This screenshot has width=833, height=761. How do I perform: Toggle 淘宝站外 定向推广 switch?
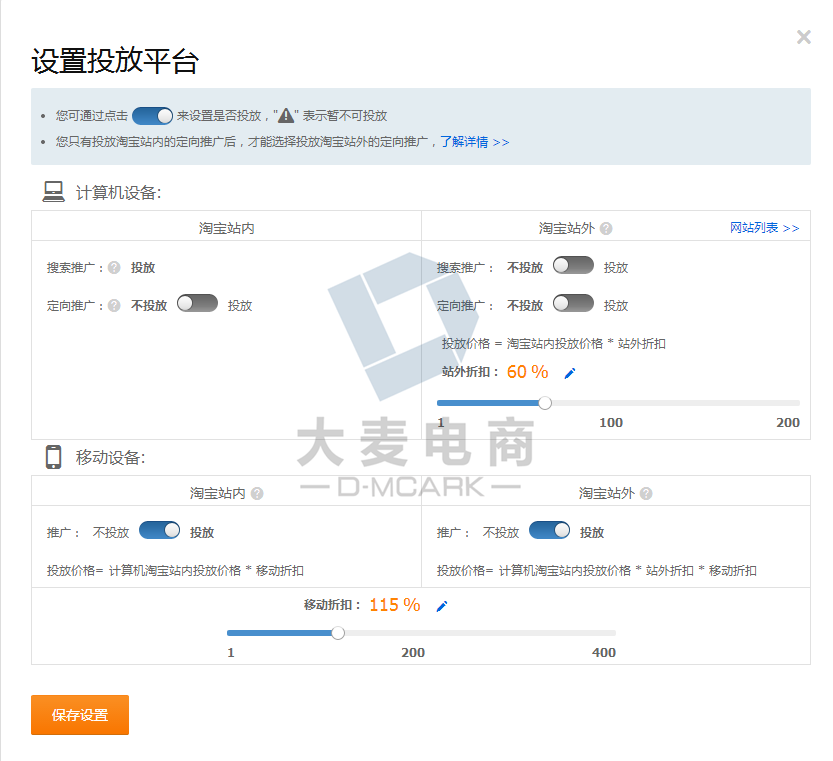(573, 303)
